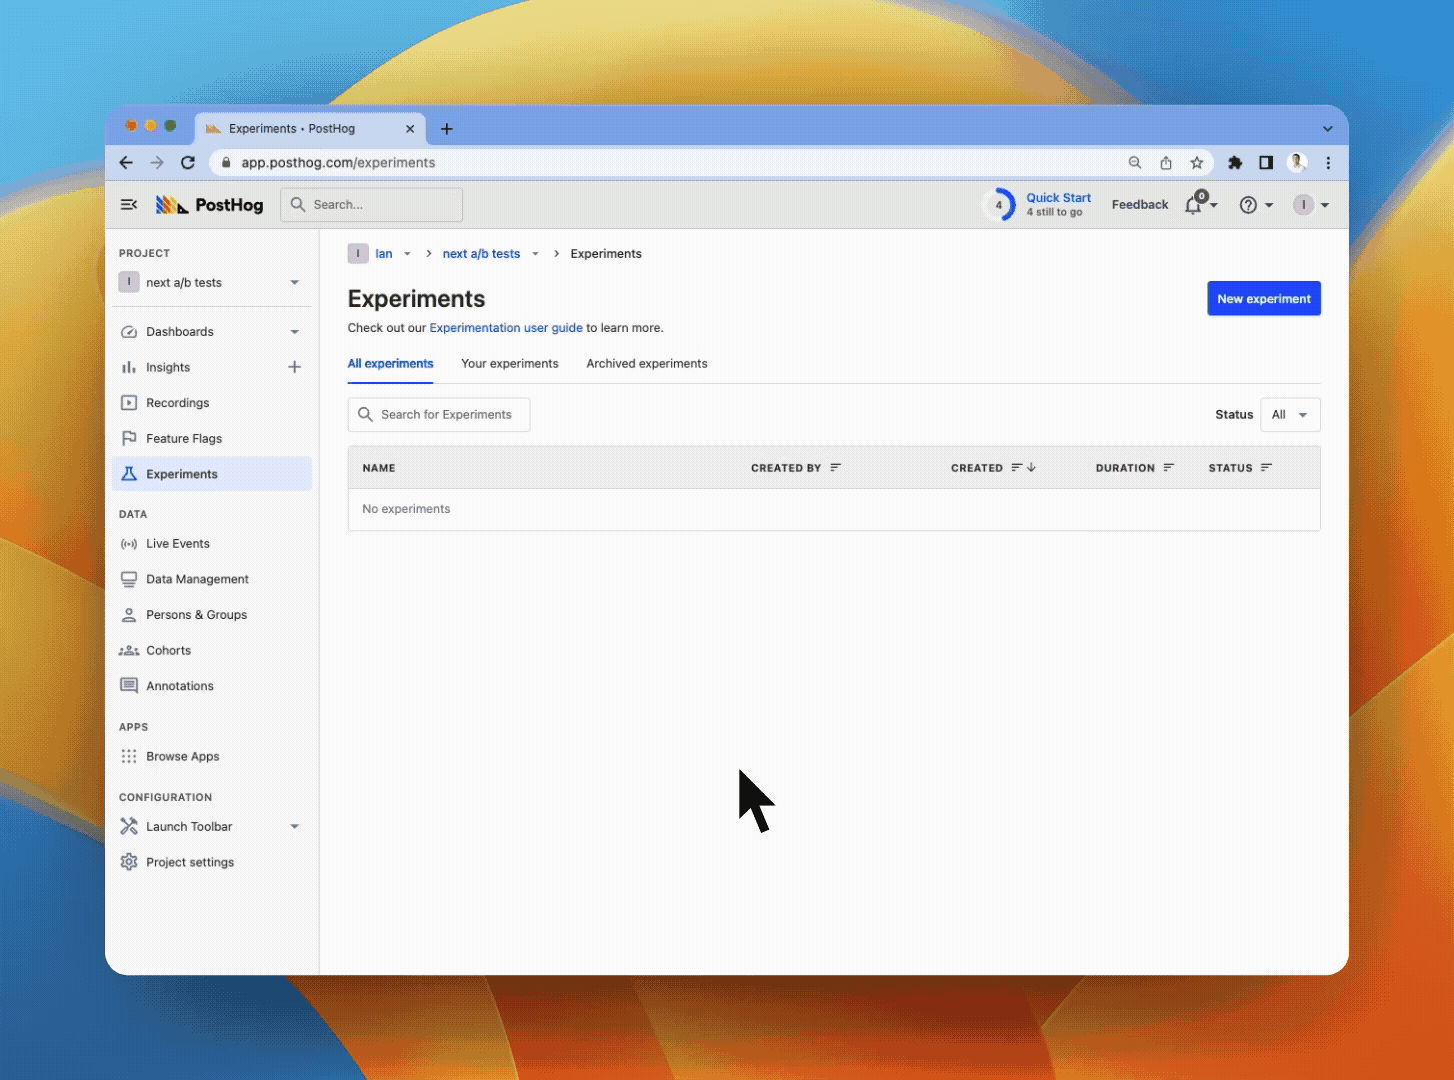Switch to Your experiments tab

click(x=509, y=364)
